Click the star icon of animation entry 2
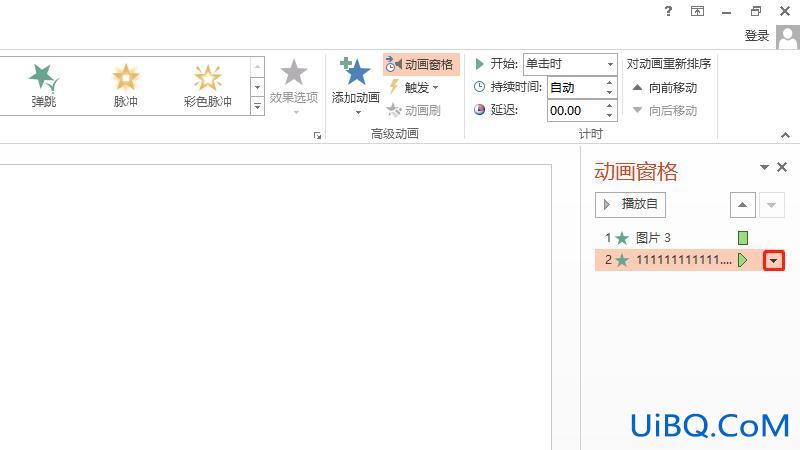Viewport: 800px width, 450px height. pyautogui.click(x=622, y=261)
